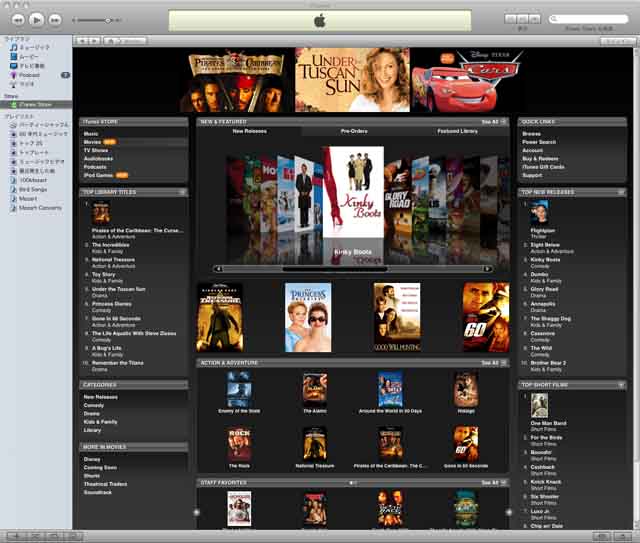Click the store forward navigation arrow

tap(94, 41)
